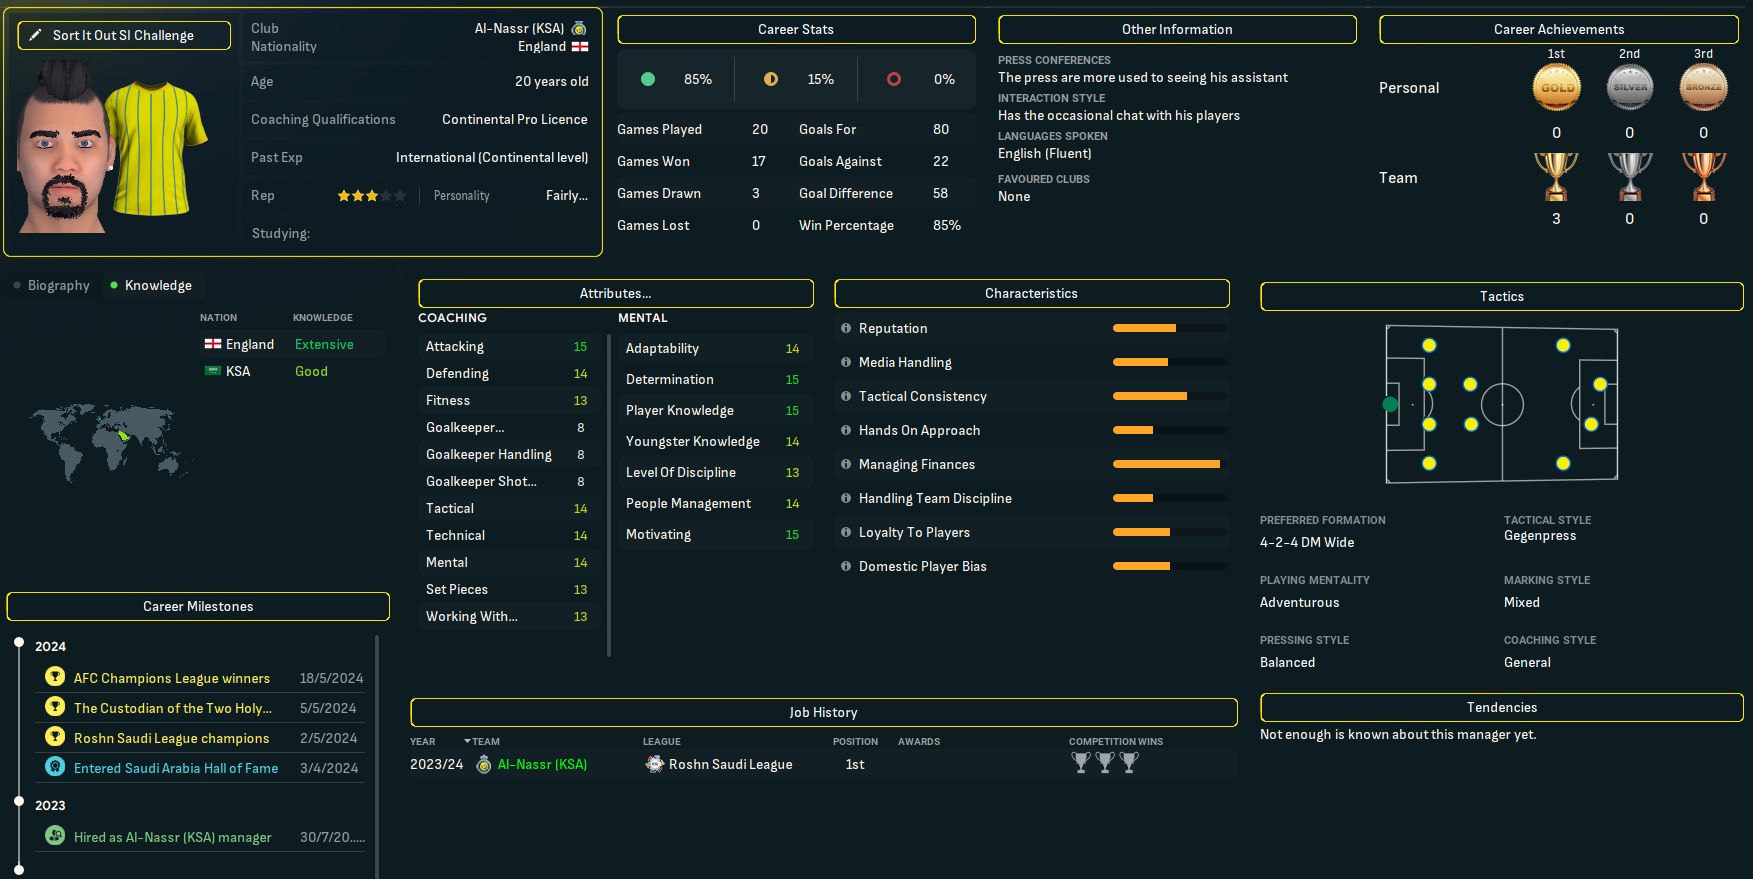Screen dimensions: 1753x879
Task: Open the Other Information panel header
Action: [x=1177, y=29]
